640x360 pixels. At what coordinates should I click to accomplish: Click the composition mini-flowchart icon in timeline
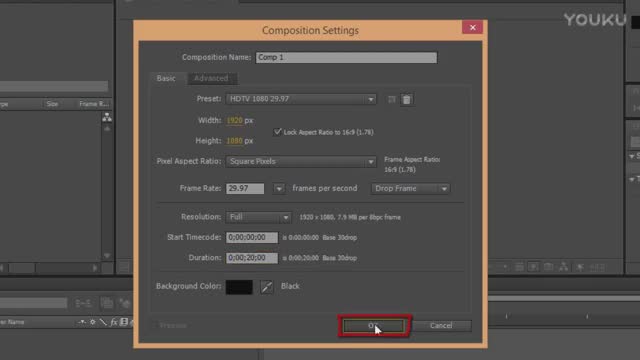[x=83, y=303]
